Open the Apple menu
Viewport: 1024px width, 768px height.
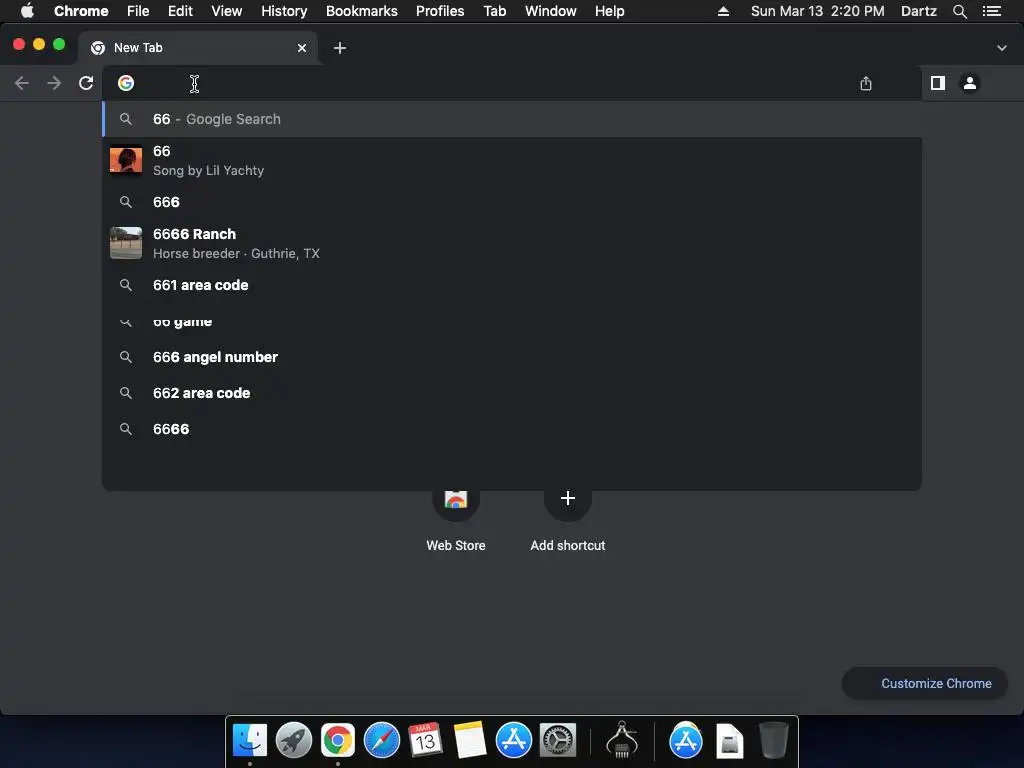[x=27, y=11]
